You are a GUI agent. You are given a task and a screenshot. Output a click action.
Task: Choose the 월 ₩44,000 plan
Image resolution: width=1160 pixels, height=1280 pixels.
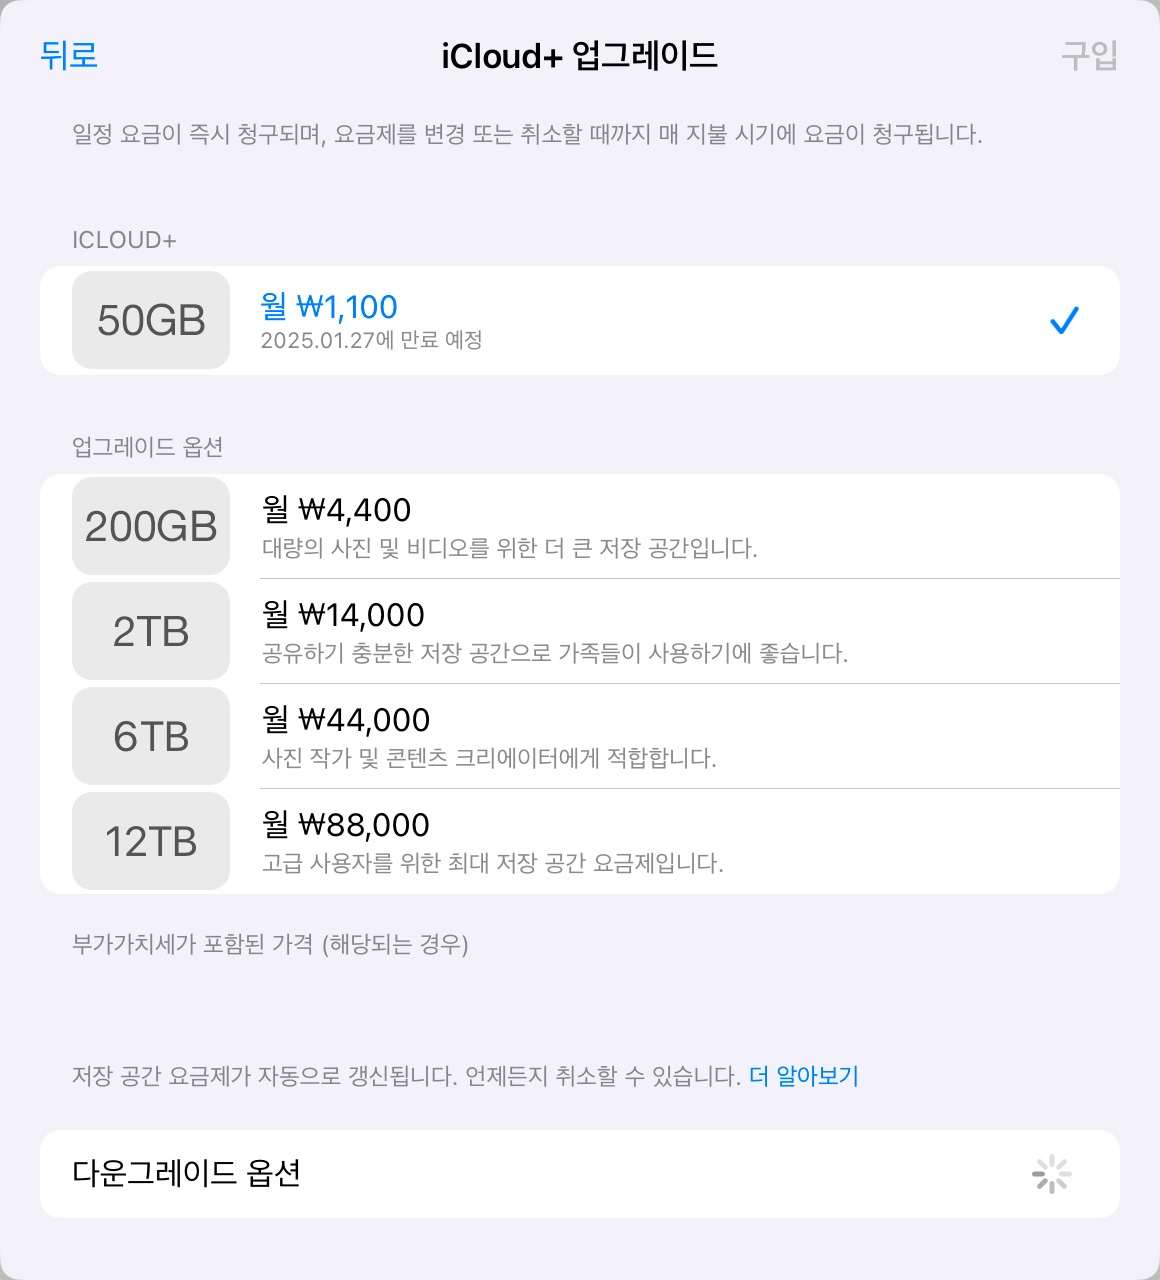pyautogui.click(x=346, y=720)
